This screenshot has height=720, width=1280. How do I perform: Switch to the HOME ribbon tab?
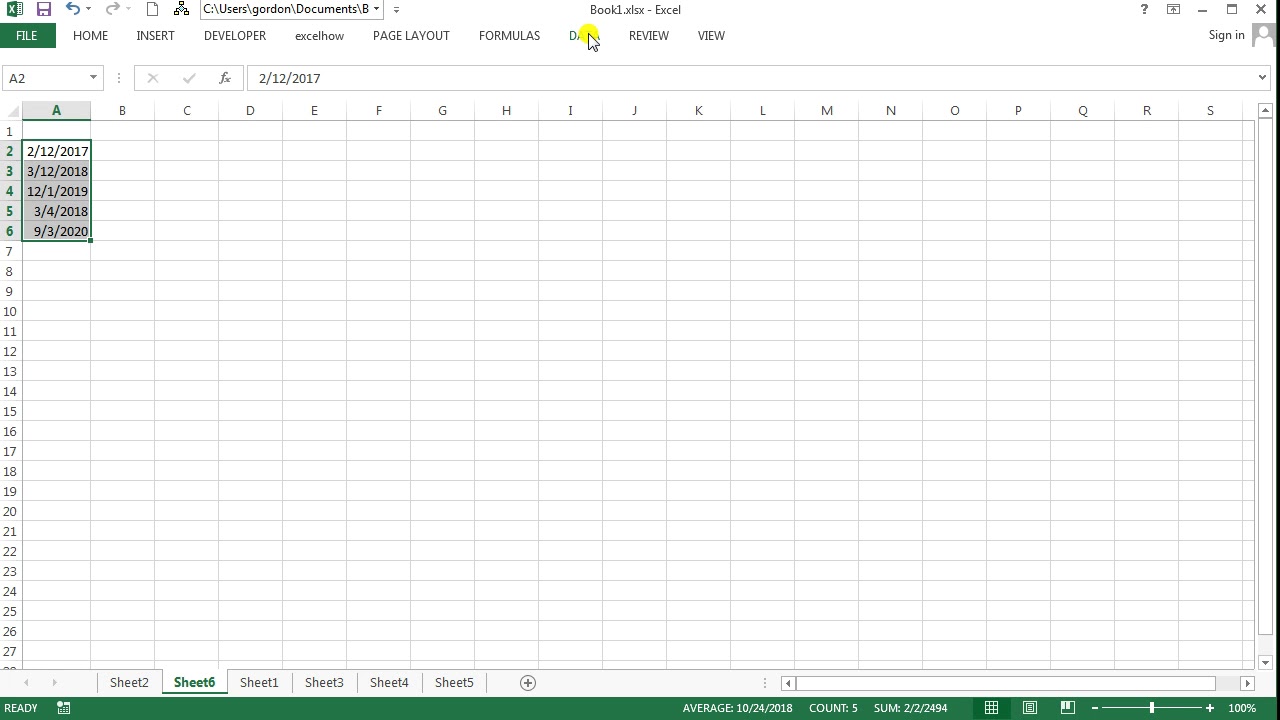tap(90, 35)
